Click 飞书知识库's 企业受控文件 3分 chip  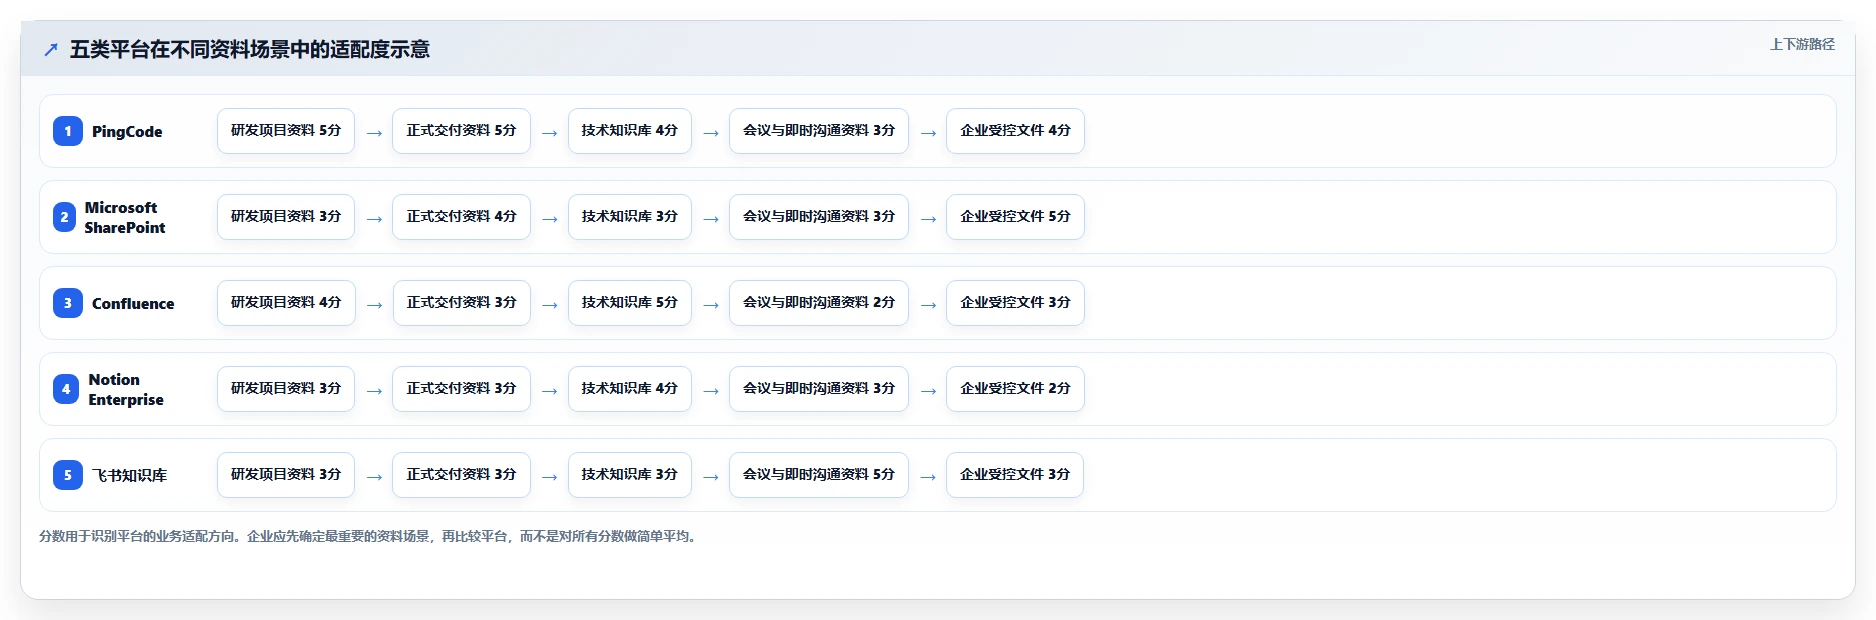click(x=1015, y=475)
